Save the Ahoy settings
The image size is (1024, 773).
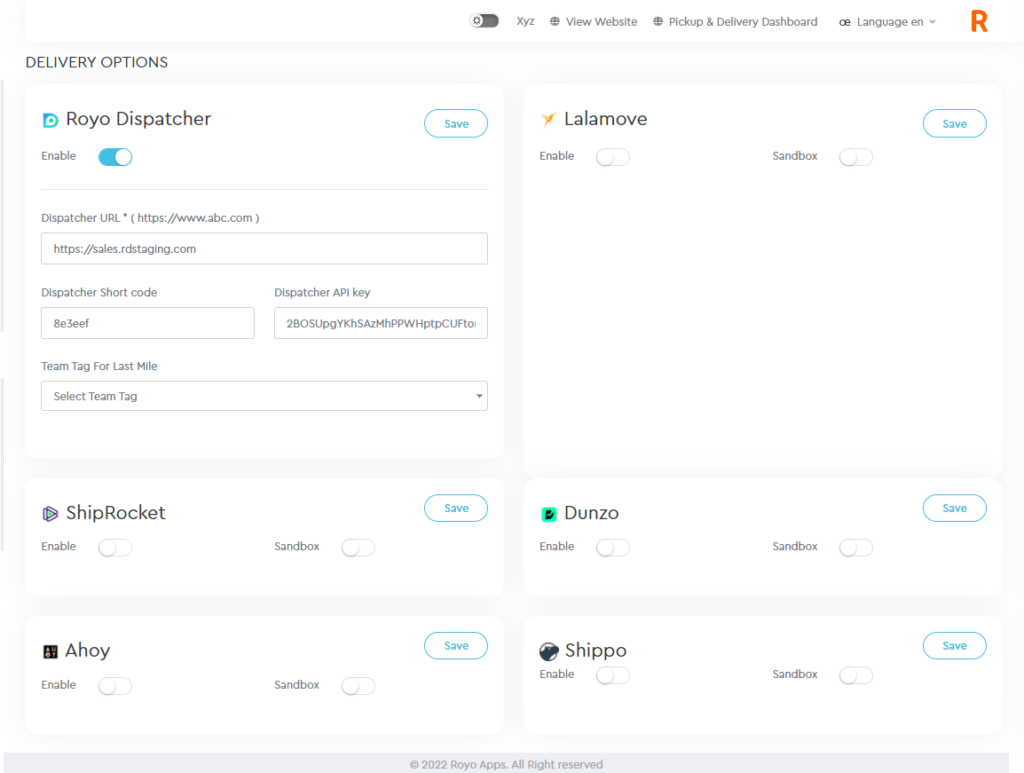pyautogui.click(x=456, y=646)
